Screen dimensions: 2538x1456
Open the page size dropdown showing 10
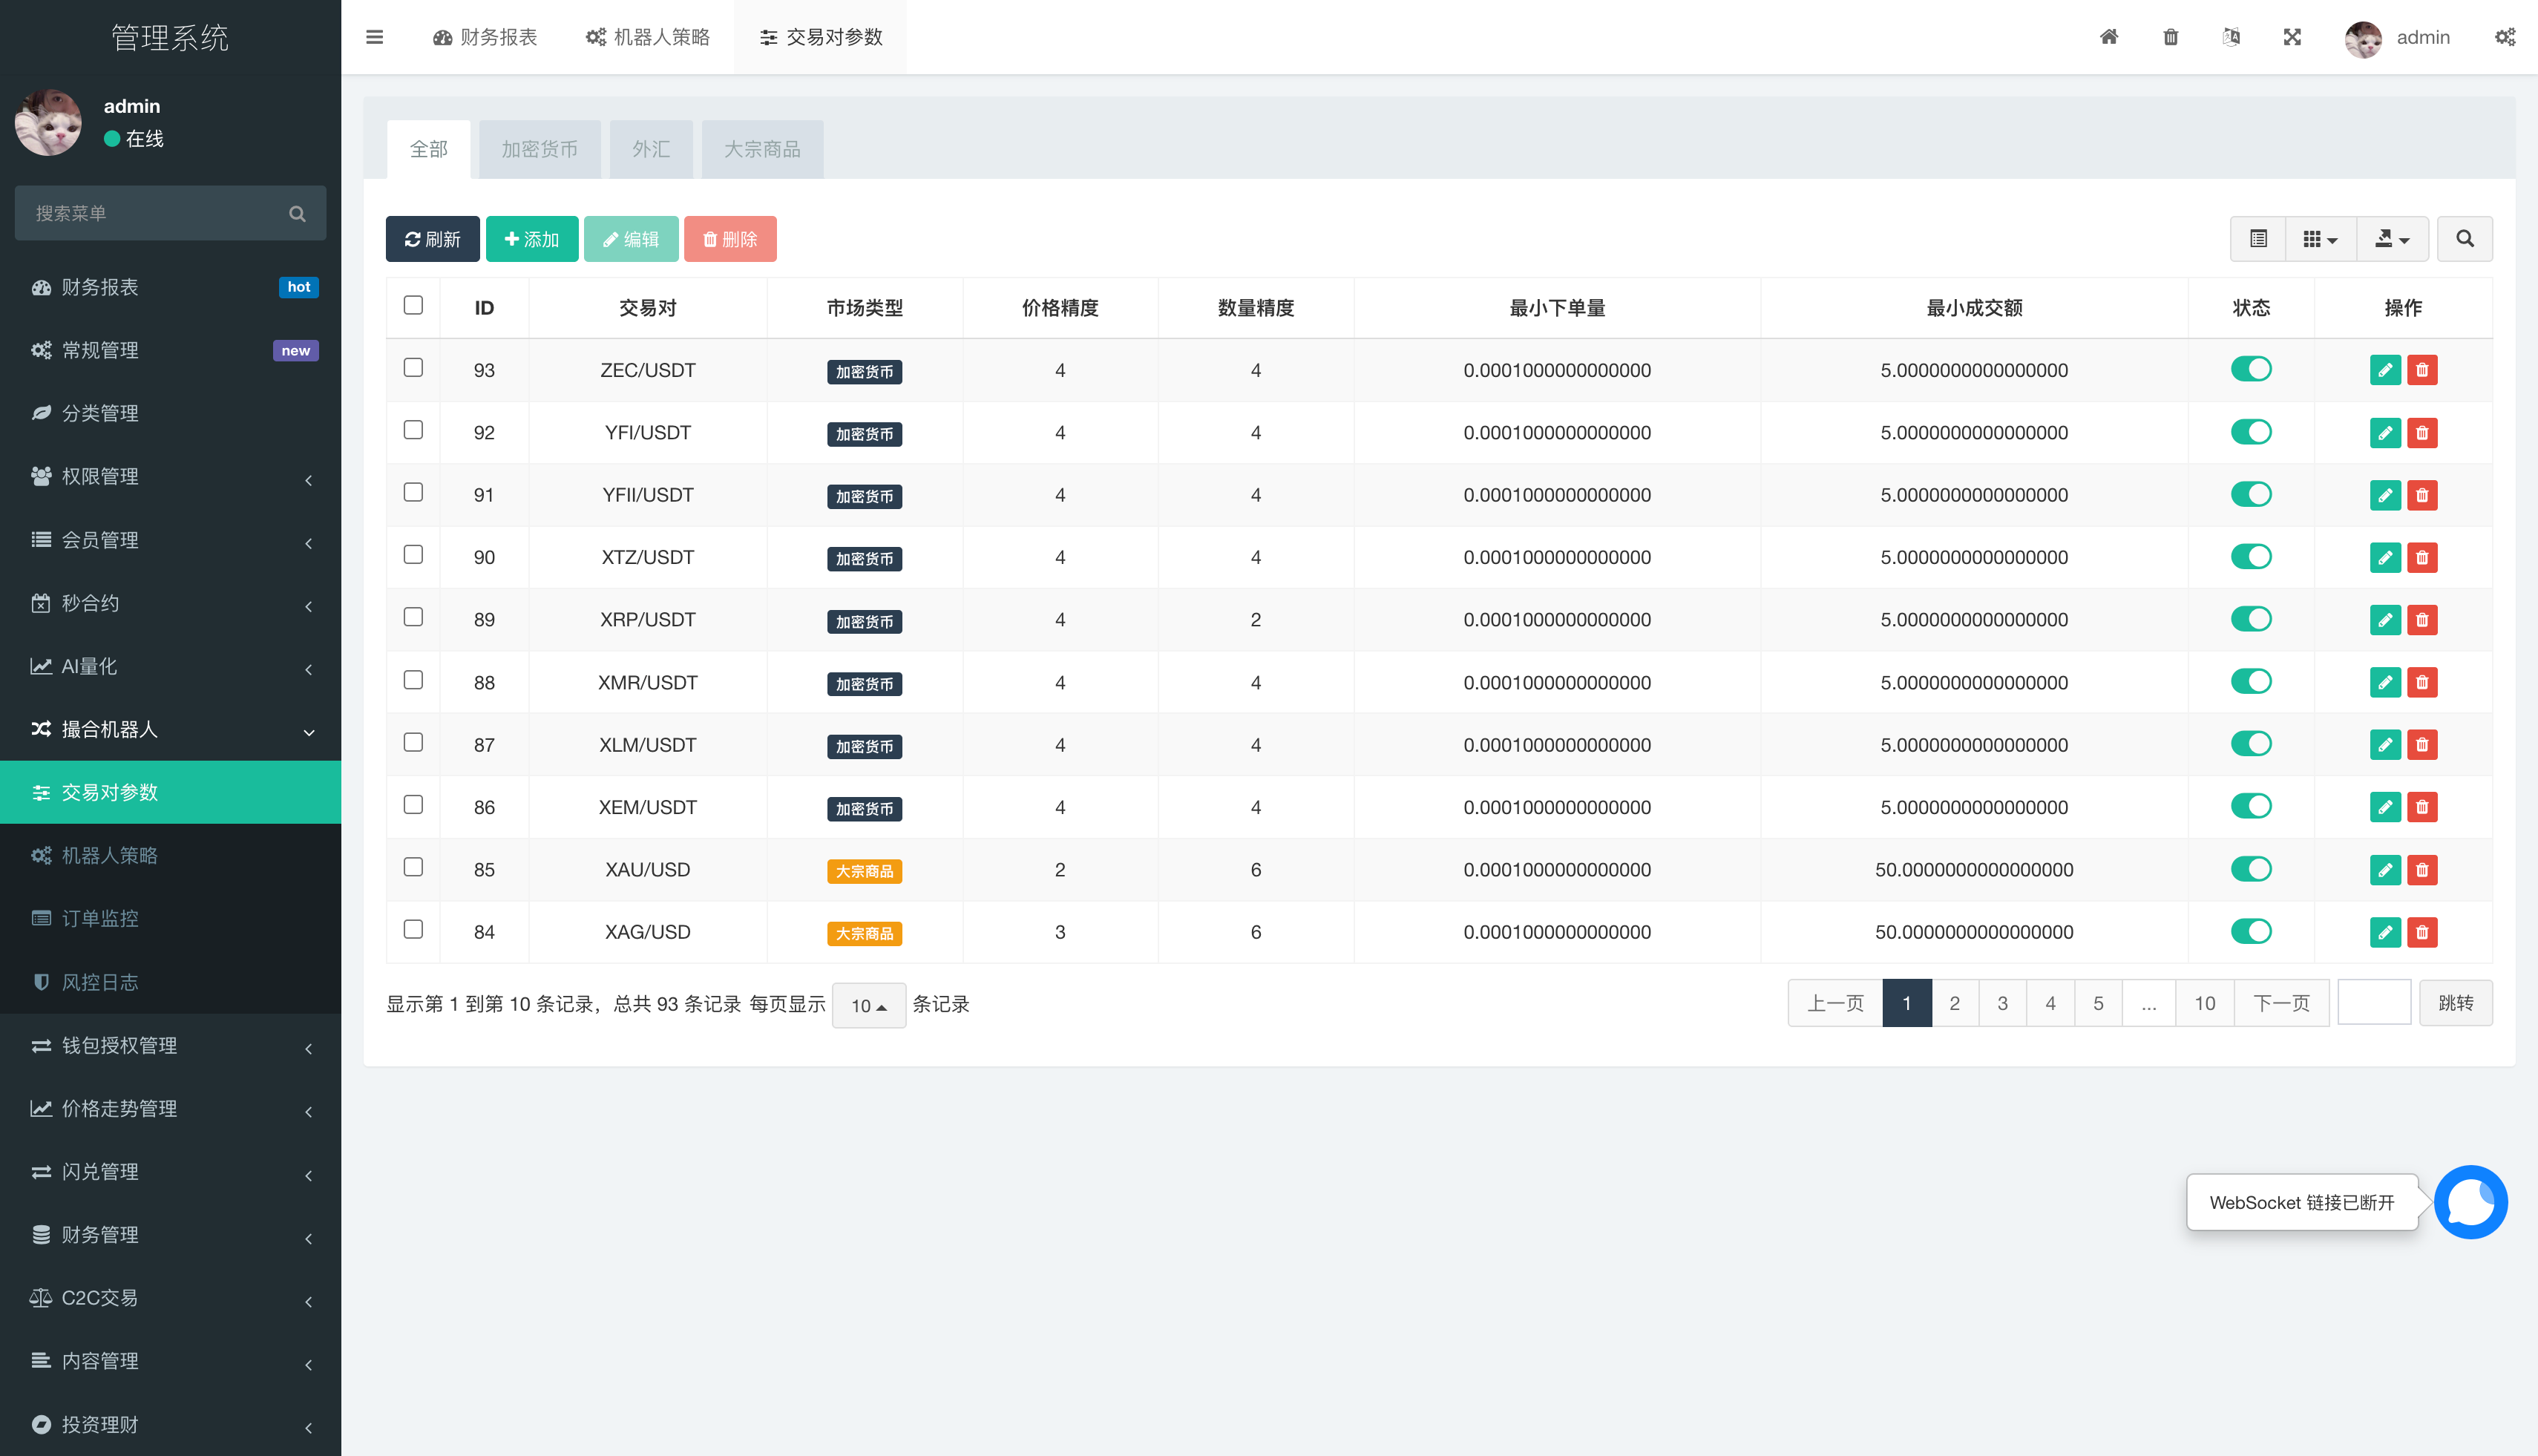pyautogui.click(x=868, y=1005)
